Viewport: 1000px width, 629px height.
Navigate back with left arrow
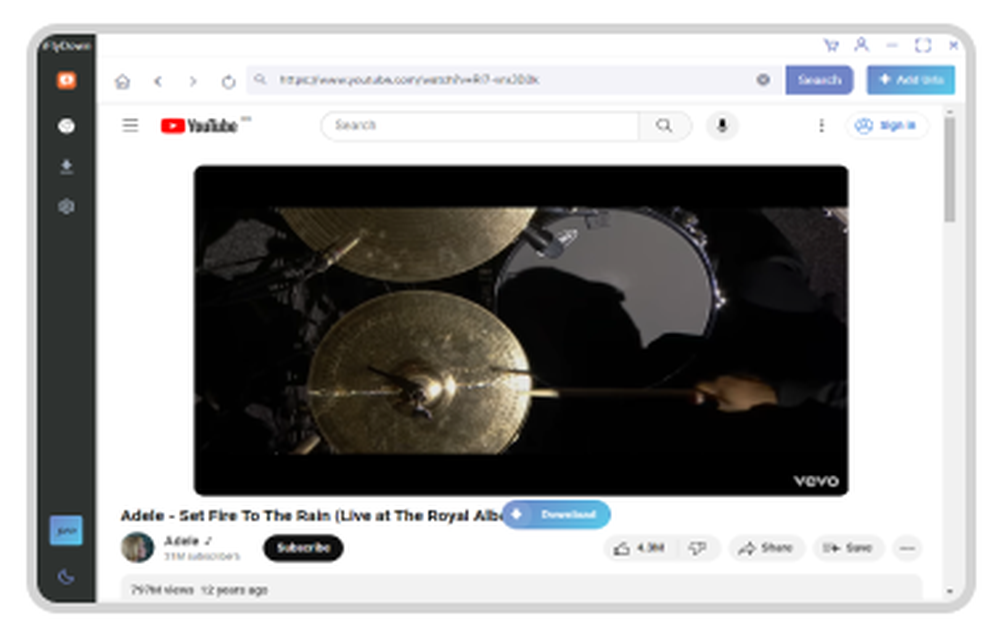point(158,81)
